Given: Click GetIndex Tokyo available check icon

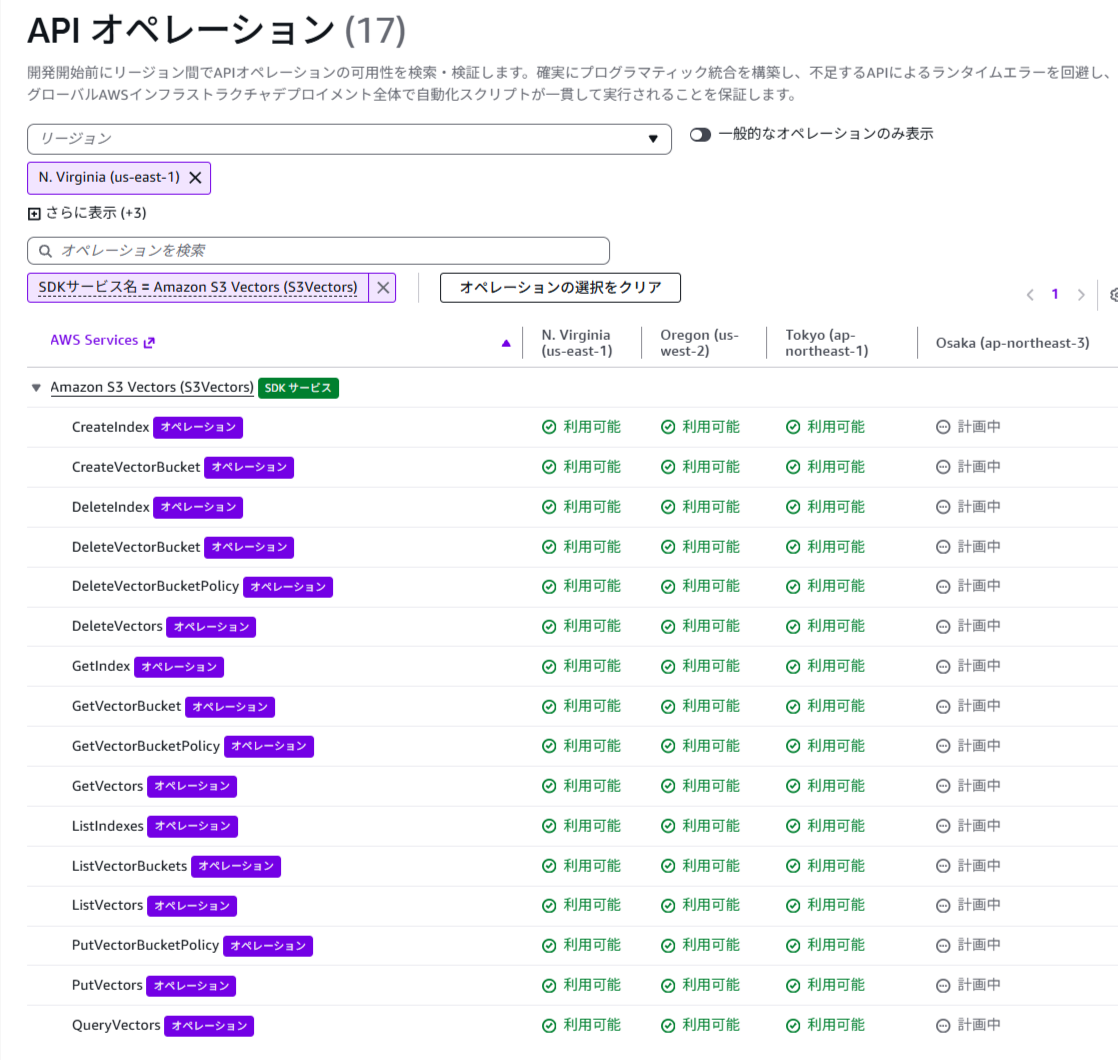Looking at the screenshot, I should point(793,667).
